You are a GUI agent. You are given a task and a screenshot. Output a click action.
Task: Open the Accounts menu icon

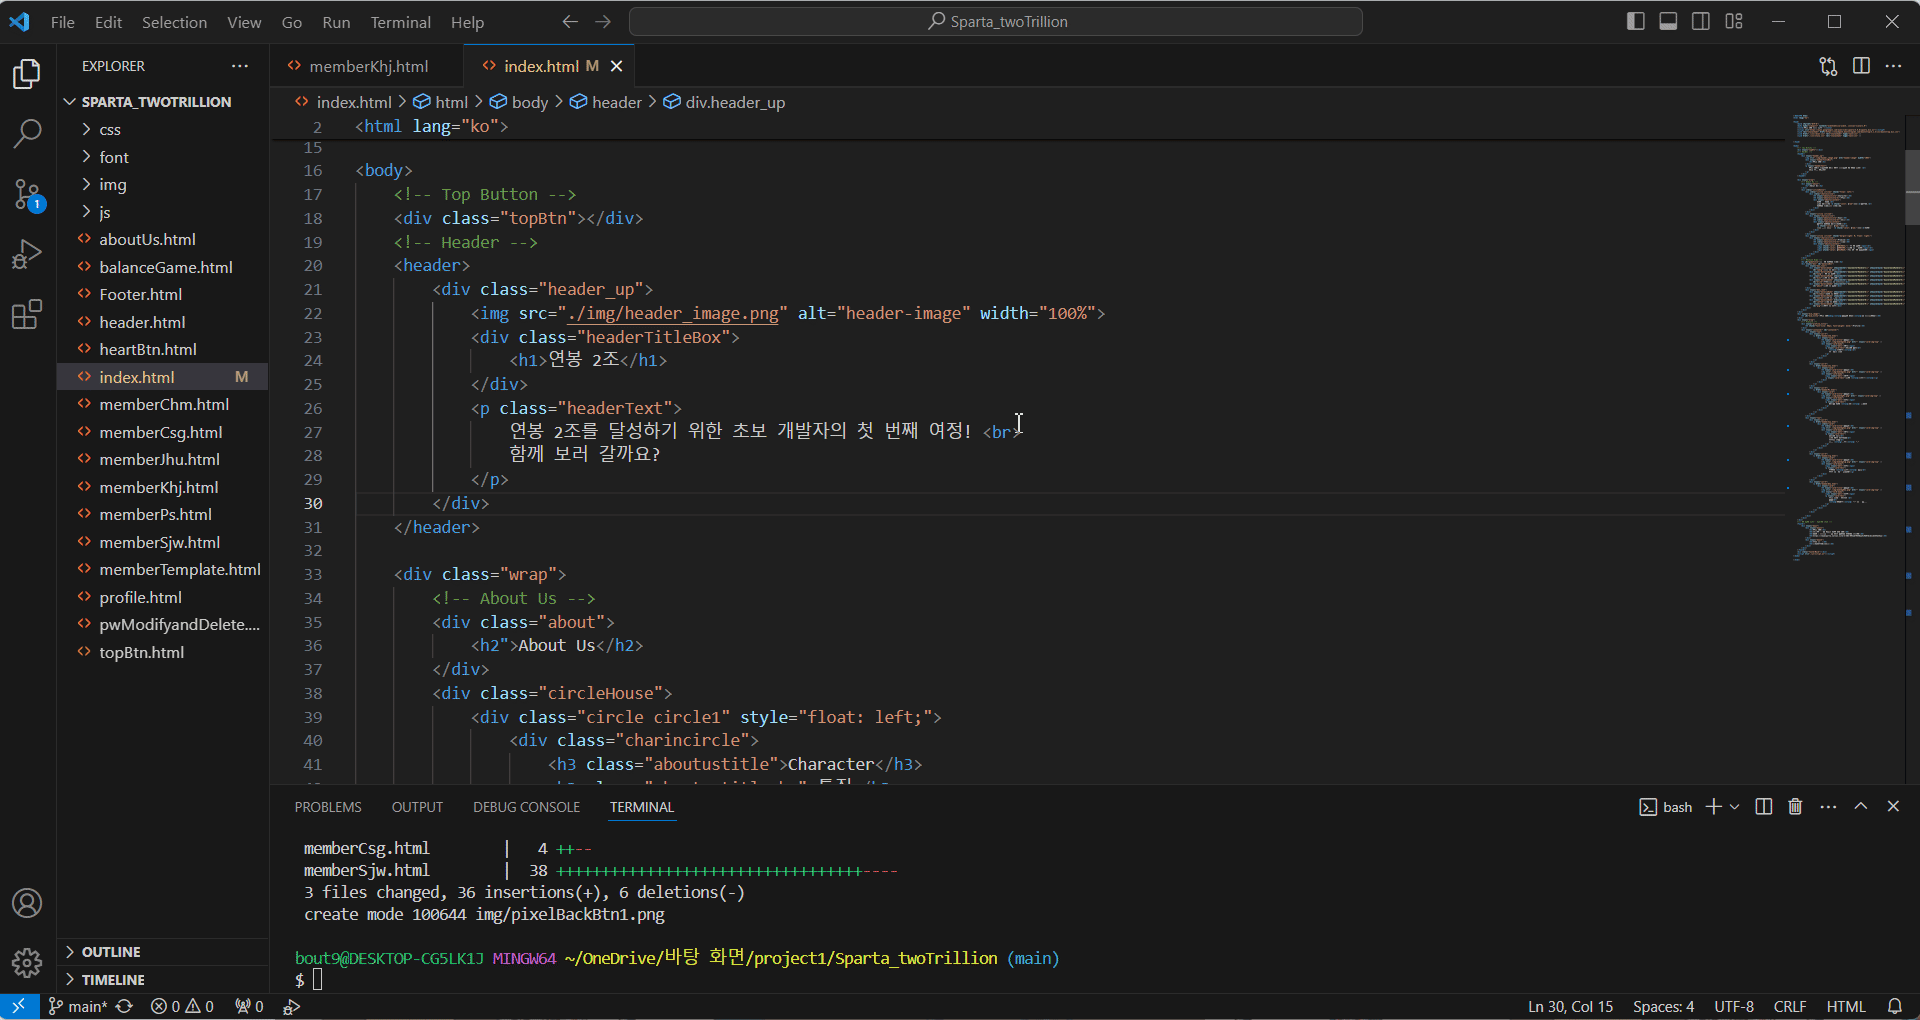point(27,903)
